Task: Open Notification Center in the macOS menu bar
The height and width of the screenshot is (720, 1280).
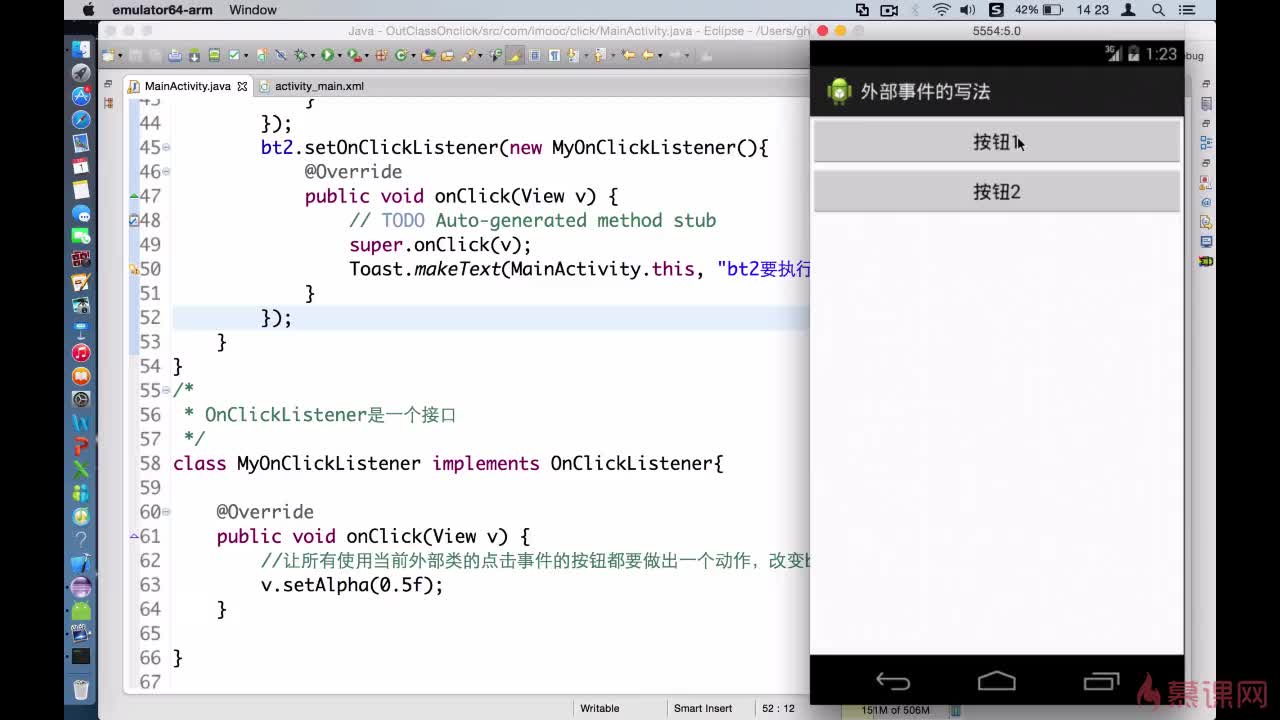Action: tap(1188, 10)
